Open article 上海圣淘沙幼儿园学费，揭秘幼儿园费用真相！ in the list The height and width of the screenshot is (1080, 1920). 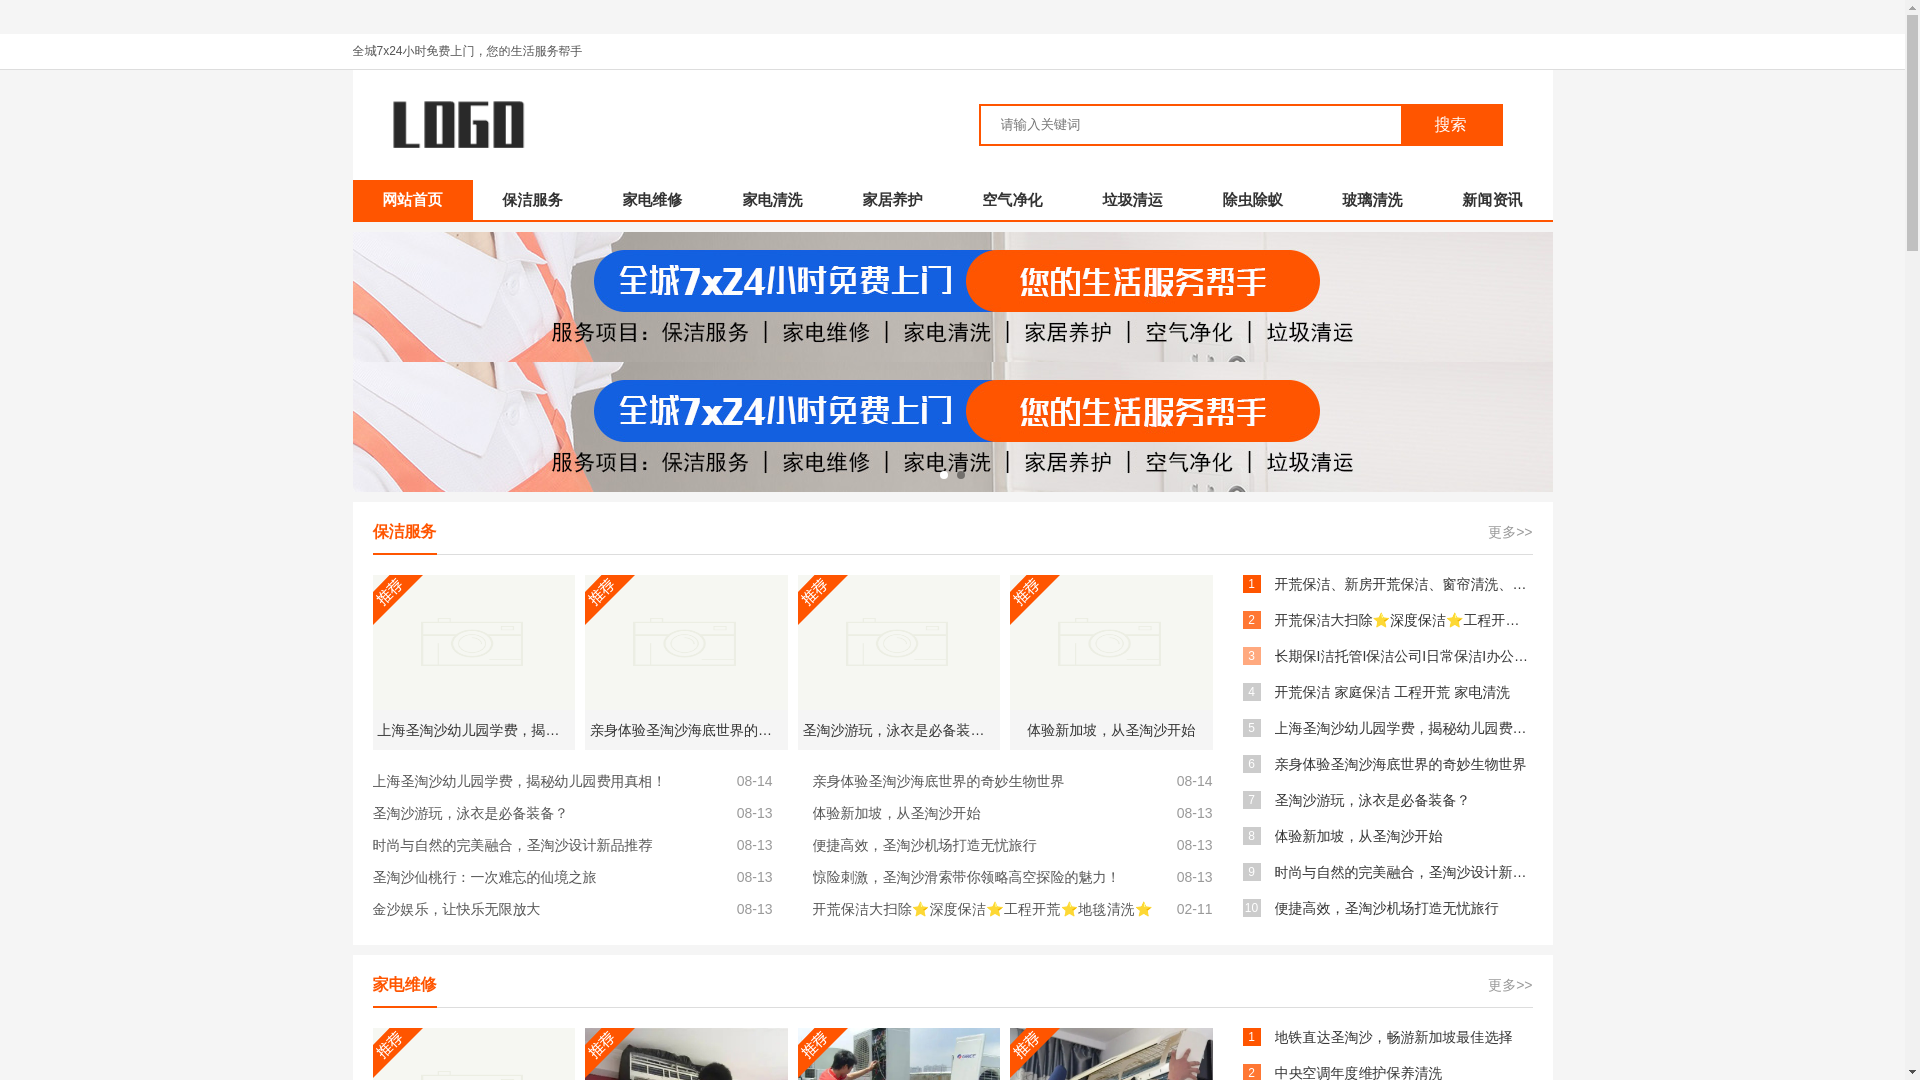click(519, 781)
